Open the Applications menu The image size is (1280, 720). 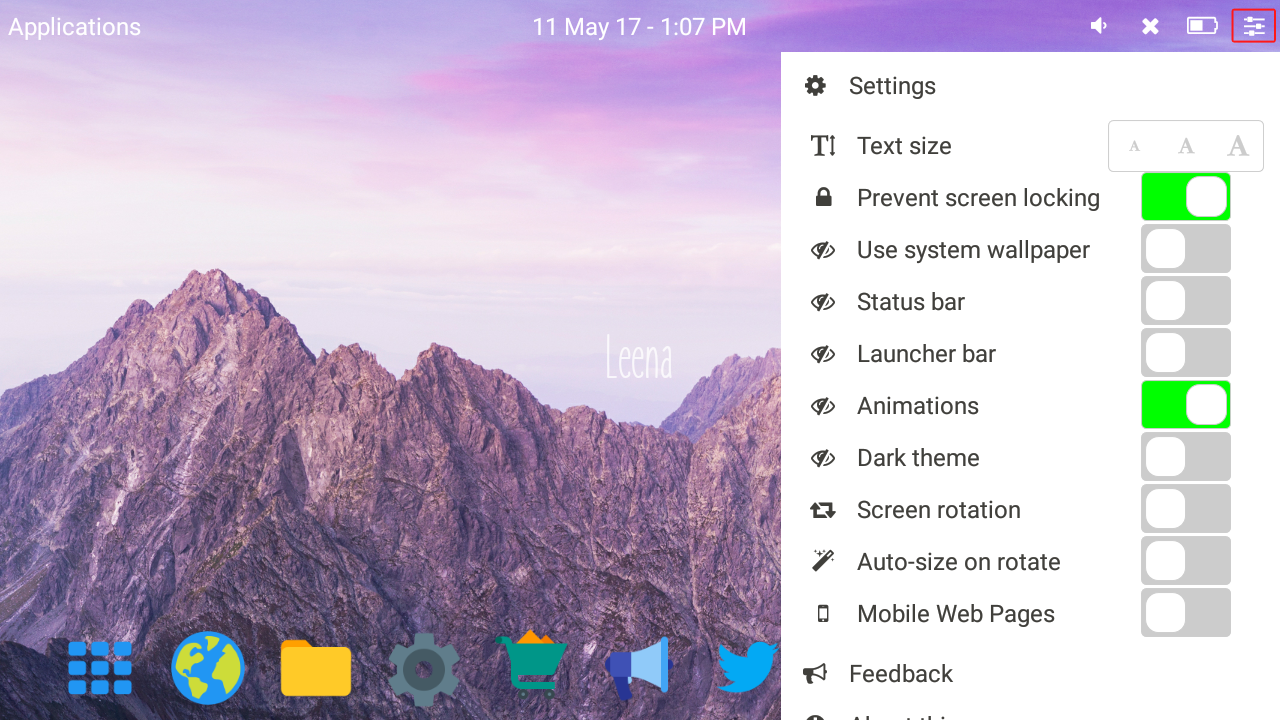tap(75, 27)
